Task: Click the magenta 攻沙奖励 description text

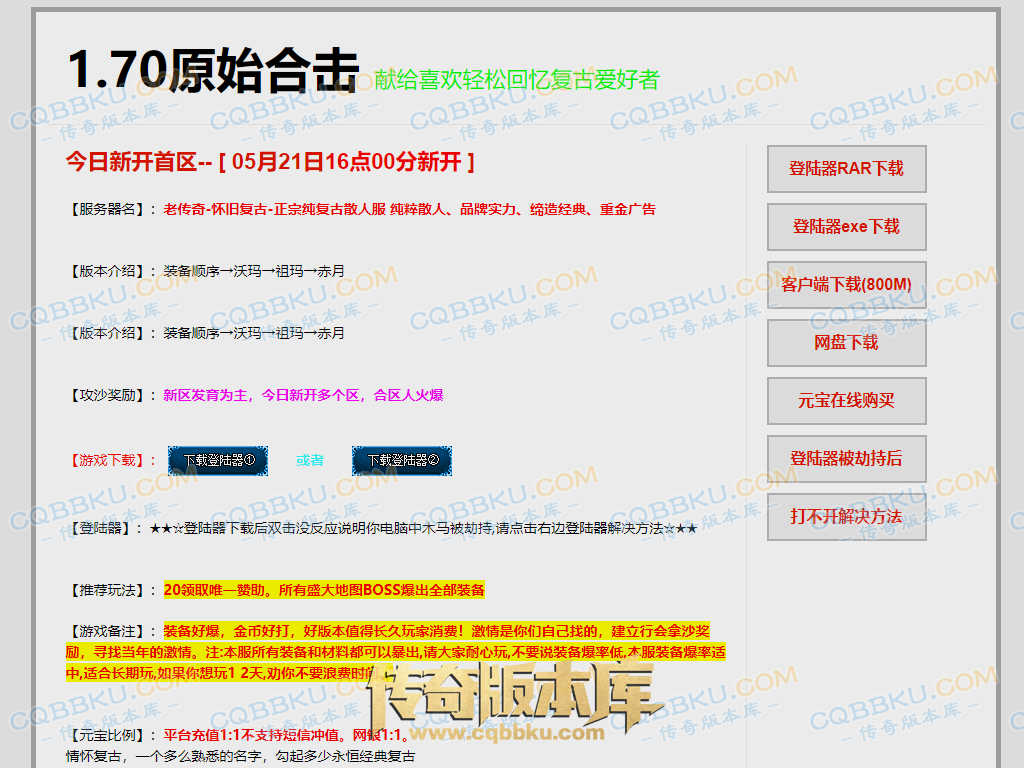Action: coord(303,395)
